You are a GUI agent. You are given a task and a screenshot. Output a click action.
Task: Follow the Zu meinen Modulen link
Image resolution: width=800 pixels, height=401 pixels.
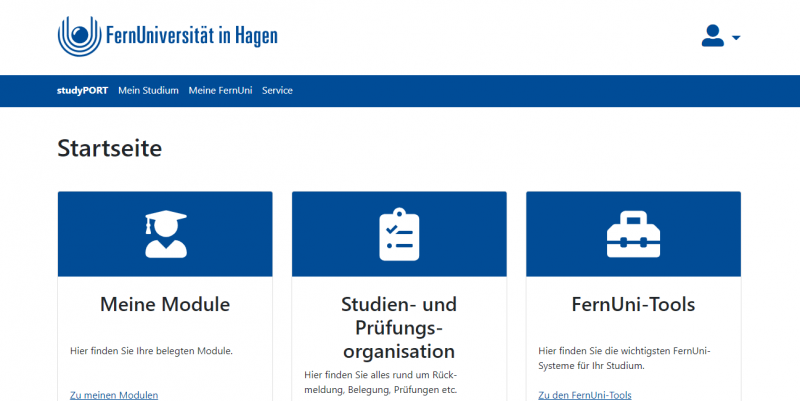tap(114, 395)
